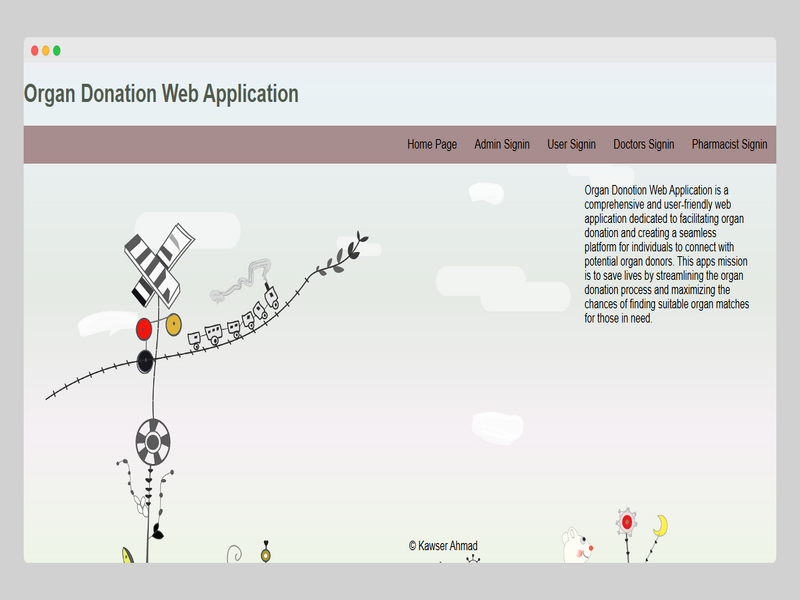Open Pharmacist Signin link
800x600 pixels.
(x=730, y=144)
